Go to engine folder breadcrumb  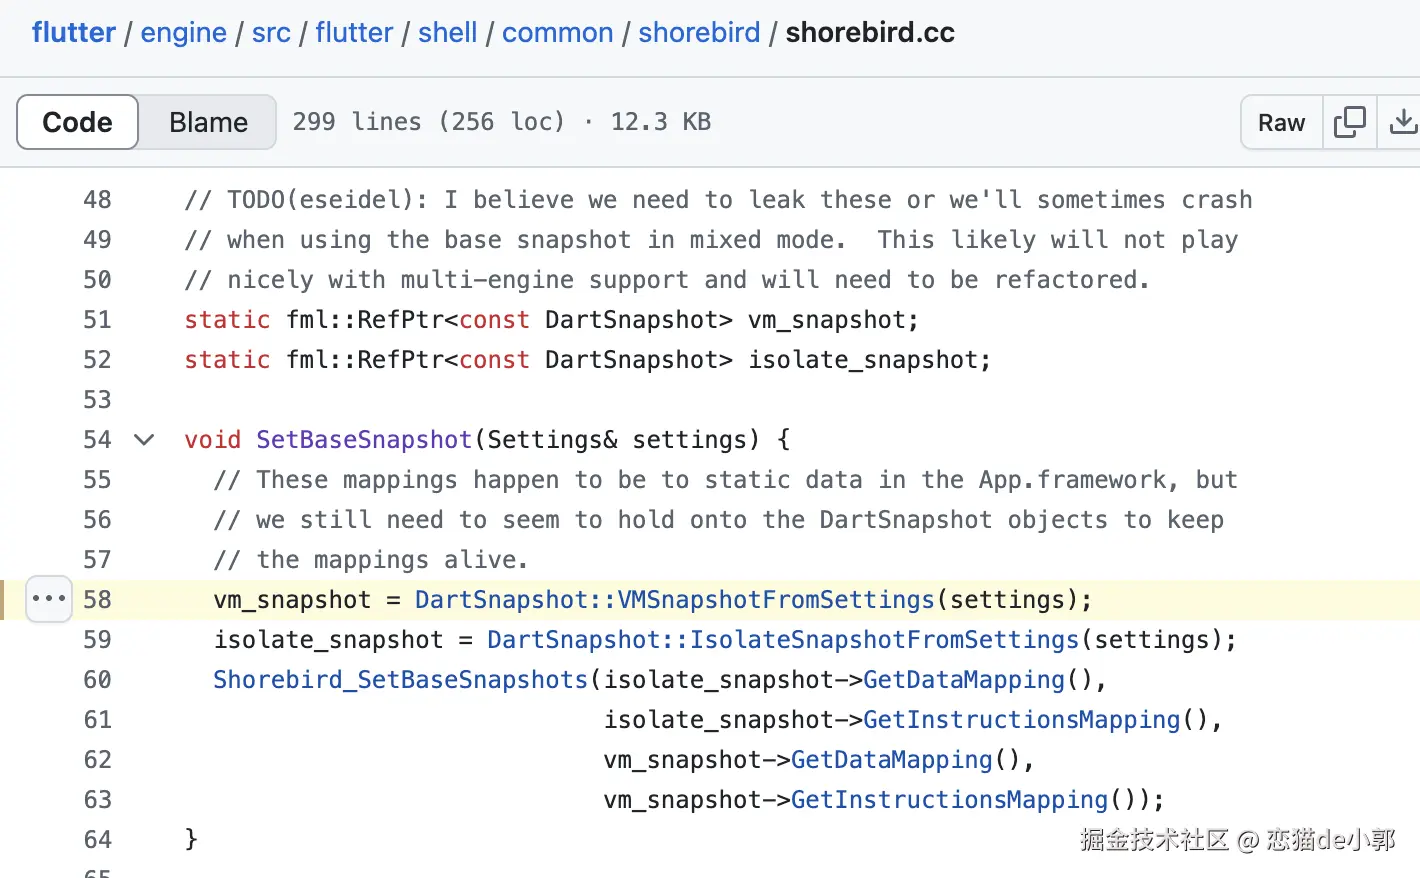(x=183, y=32)
